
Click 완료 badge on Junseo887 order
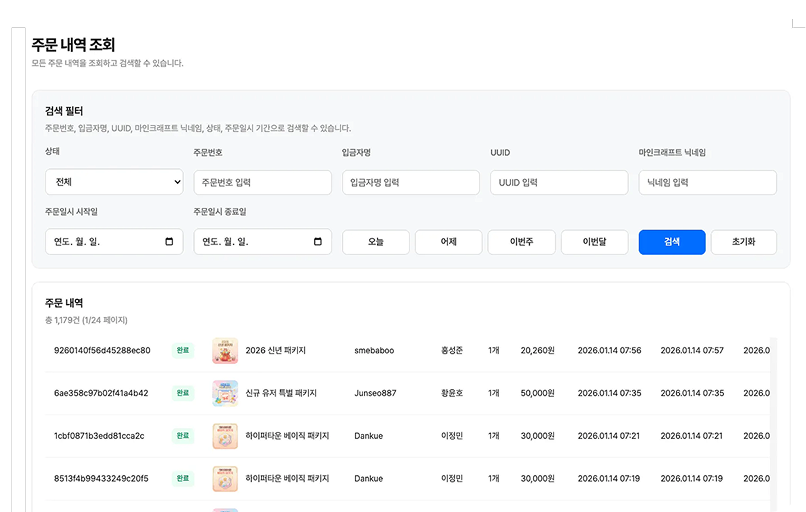click(x=183, y=393)
